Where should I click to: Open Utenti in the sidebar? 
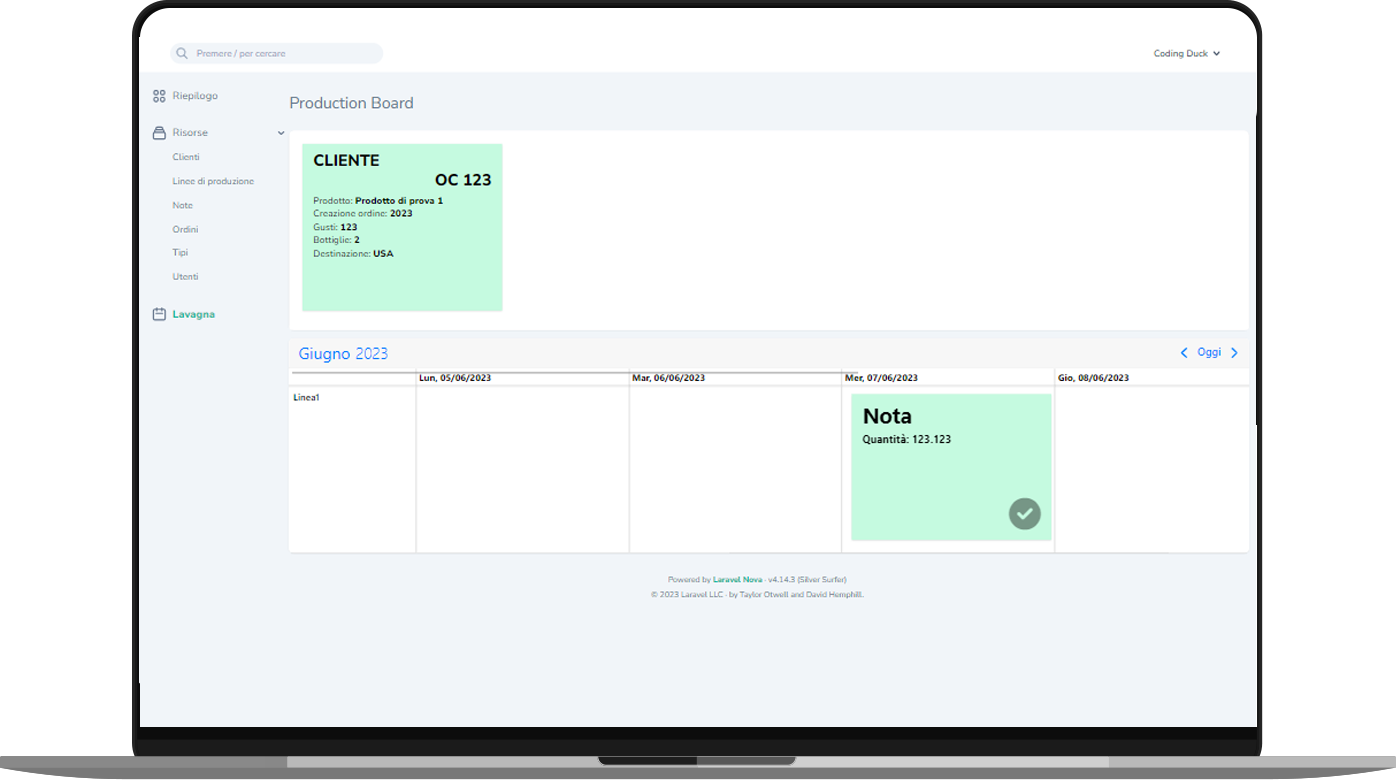pos(185,277)
